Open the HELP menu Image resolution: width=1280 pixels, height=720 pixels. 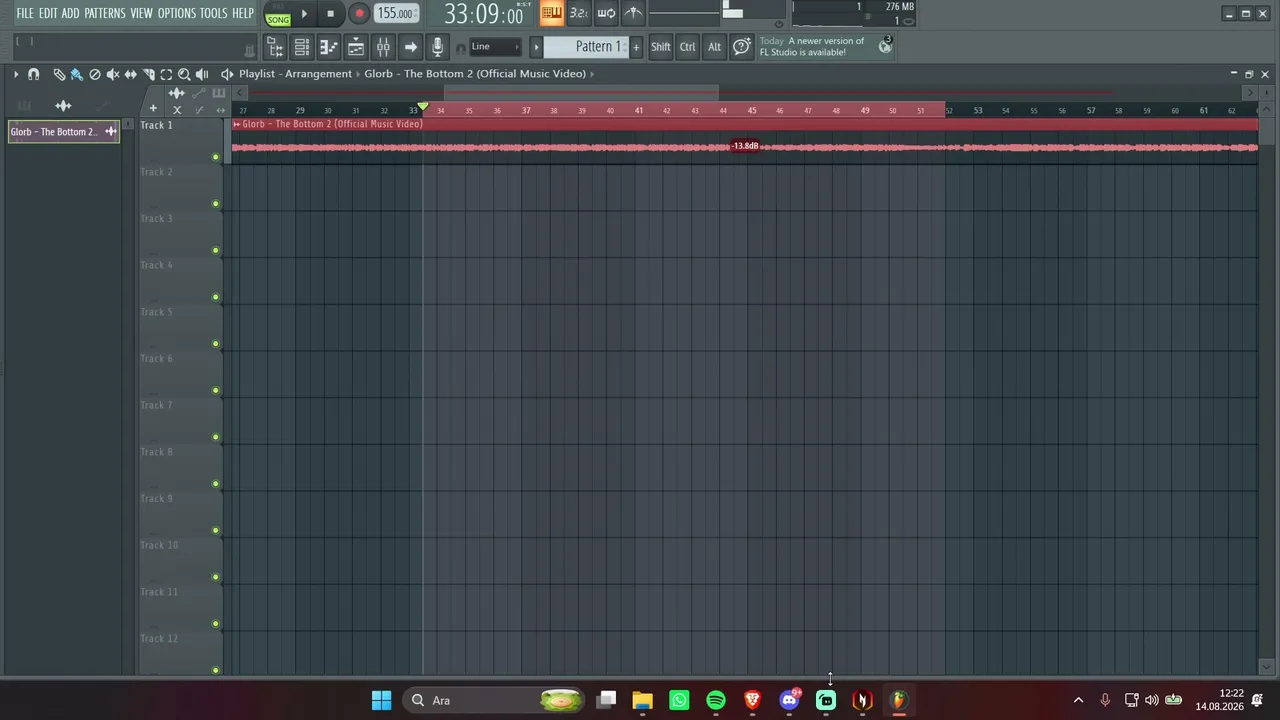(243, 13)
